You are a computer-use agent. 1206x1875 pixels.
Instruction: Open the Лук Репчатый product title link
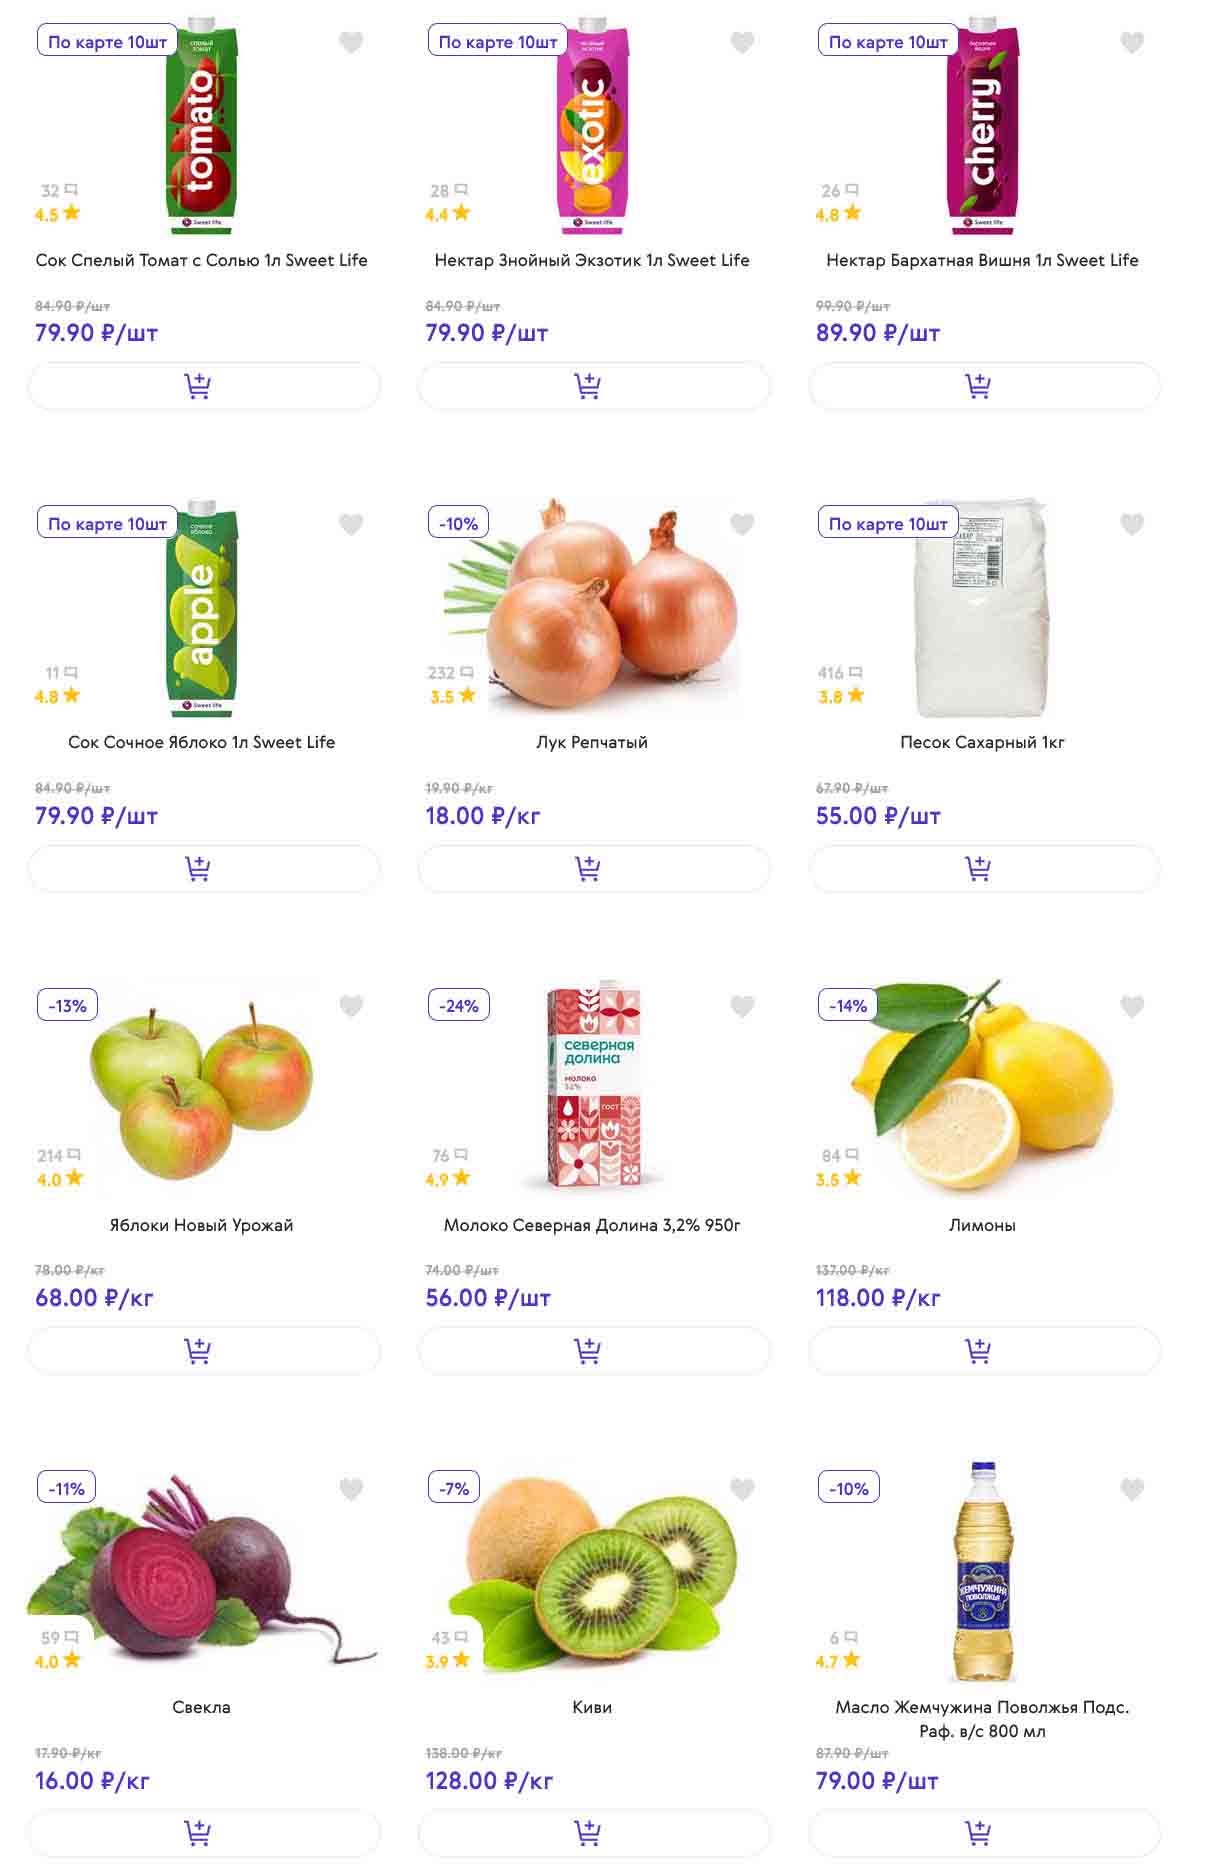click(592, 742)
